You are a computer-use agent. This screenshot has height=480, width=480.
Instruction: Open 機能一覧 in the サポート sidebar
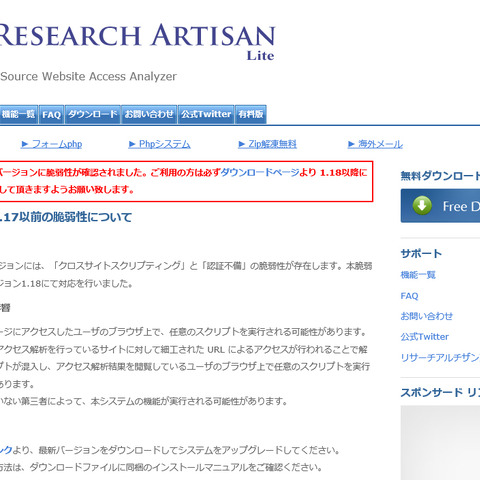pyautogui.click(x=418, y=275)
